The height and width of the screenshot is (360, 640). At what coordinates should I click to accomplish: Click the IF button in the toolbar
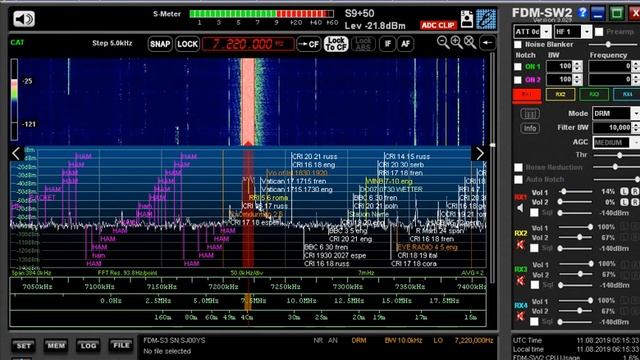click(387, 44)
